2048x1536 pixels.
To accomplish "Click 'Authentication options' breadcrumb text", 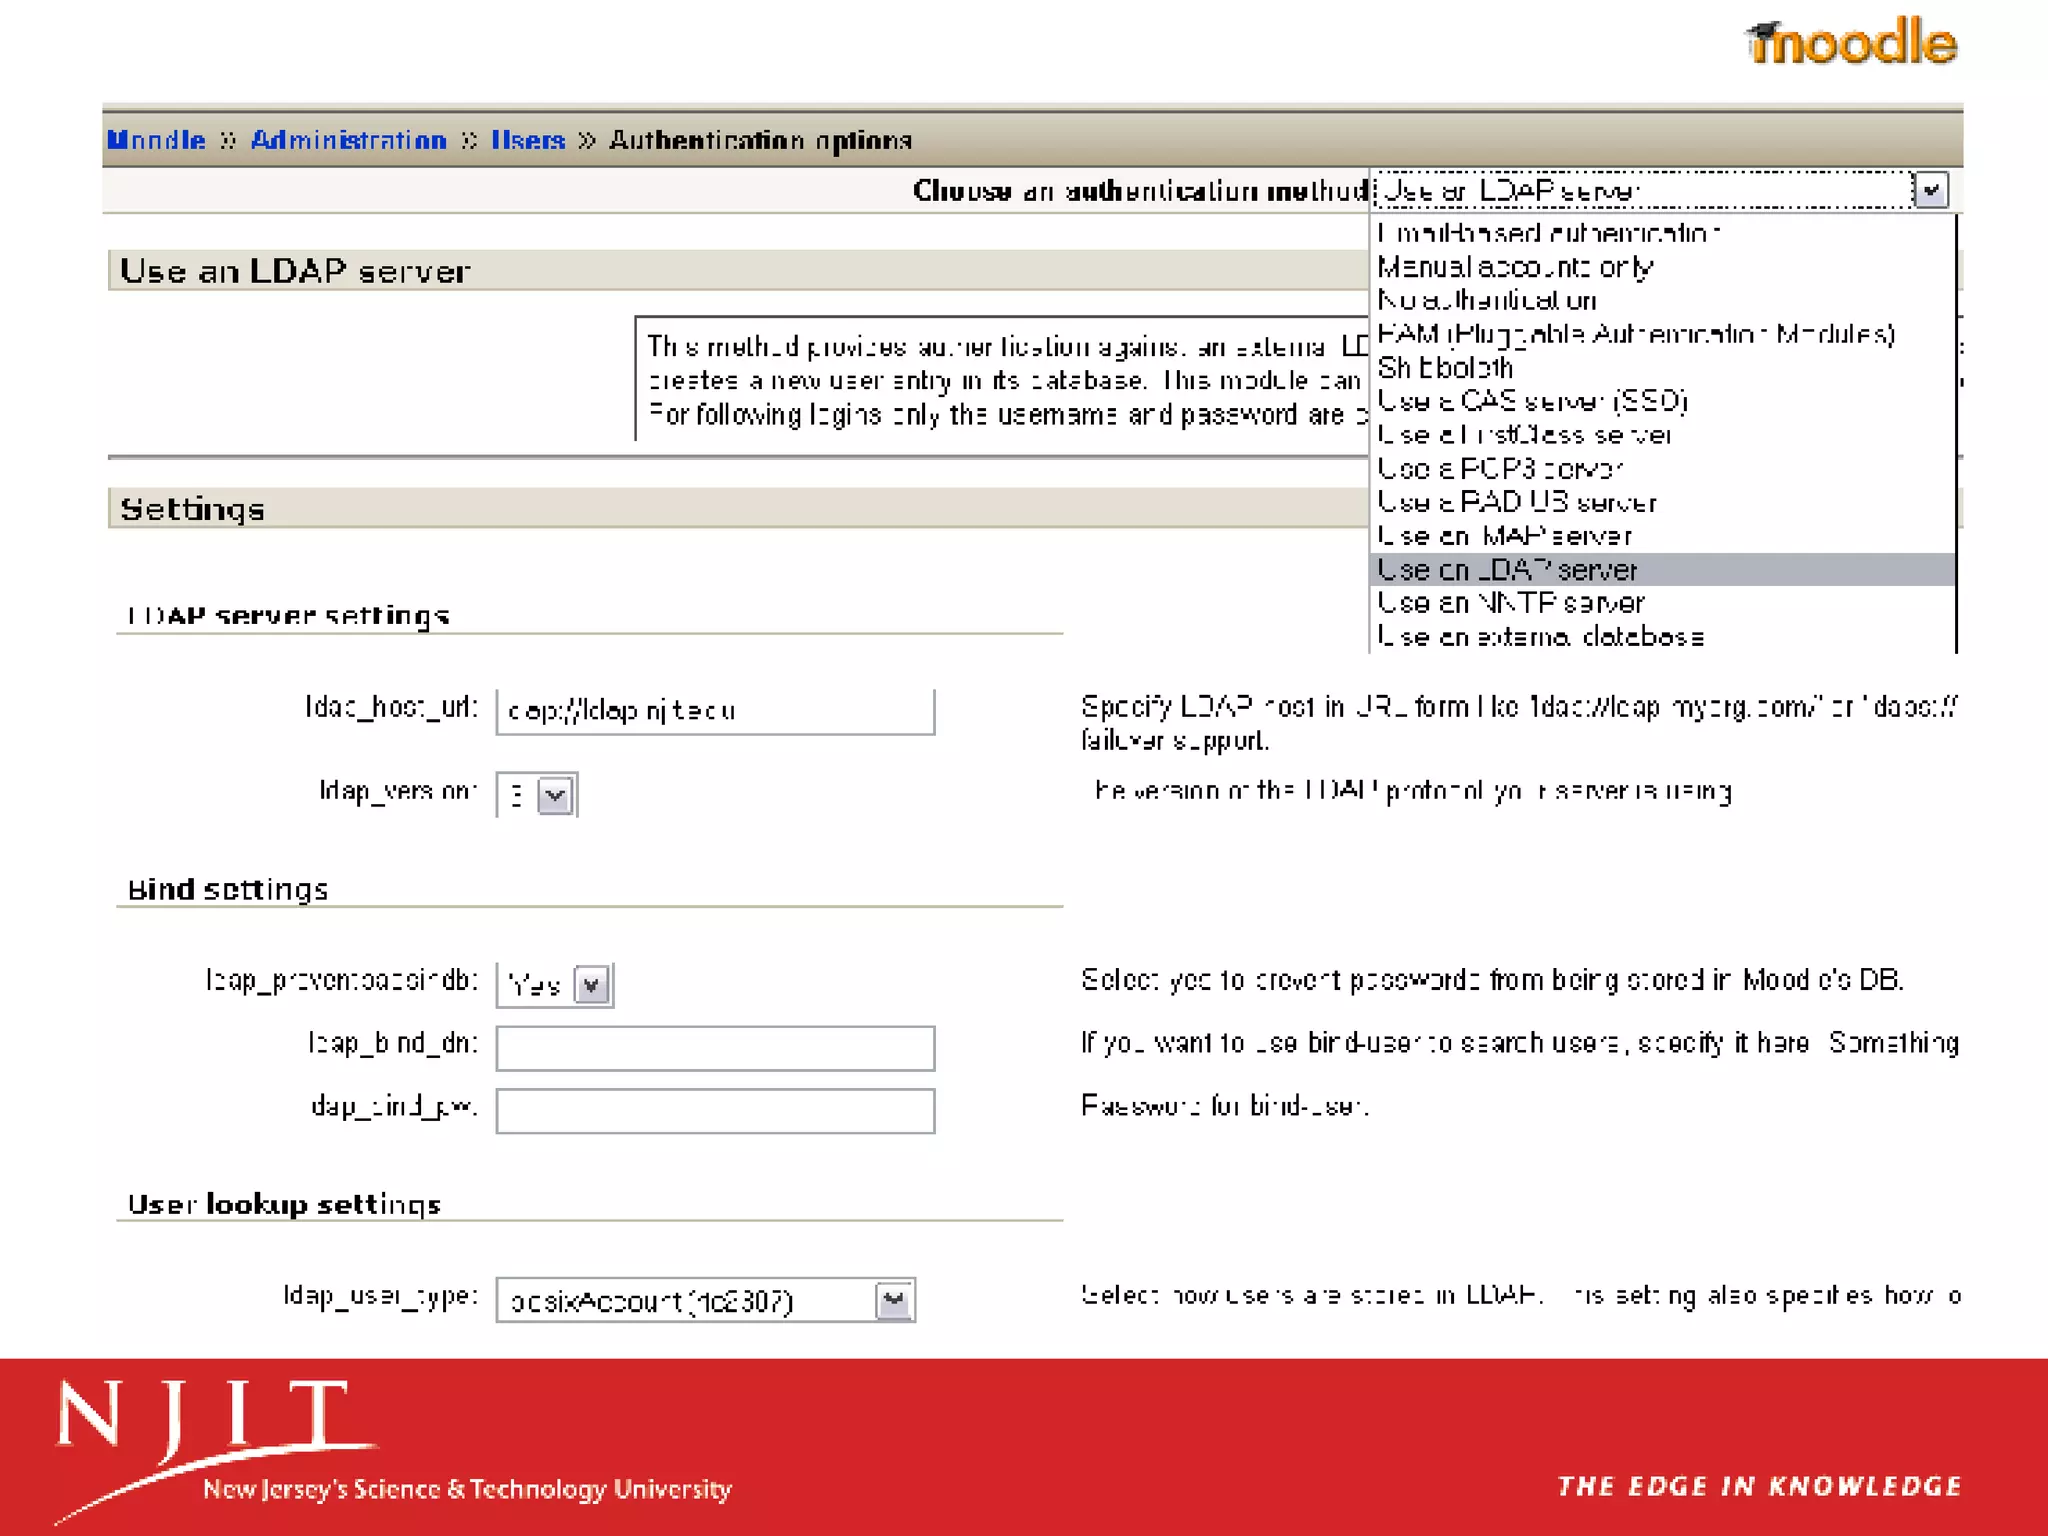I will (760, 140).
